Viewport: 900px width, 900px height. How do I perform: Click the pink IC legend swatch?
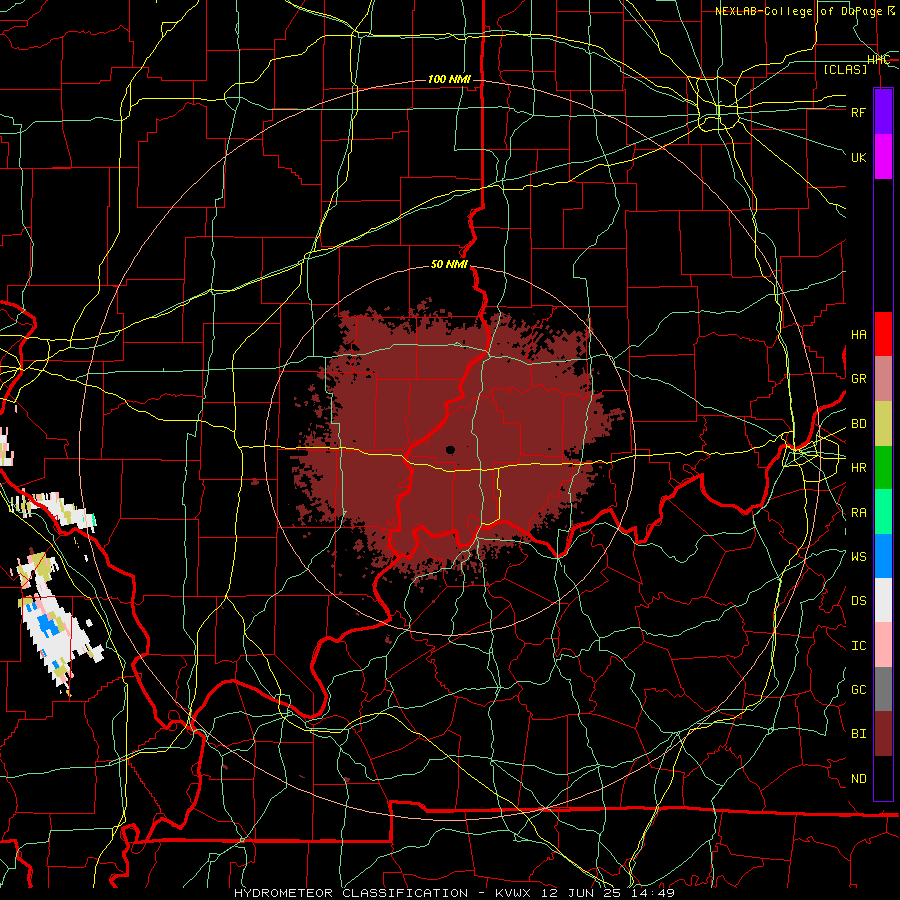883,645
